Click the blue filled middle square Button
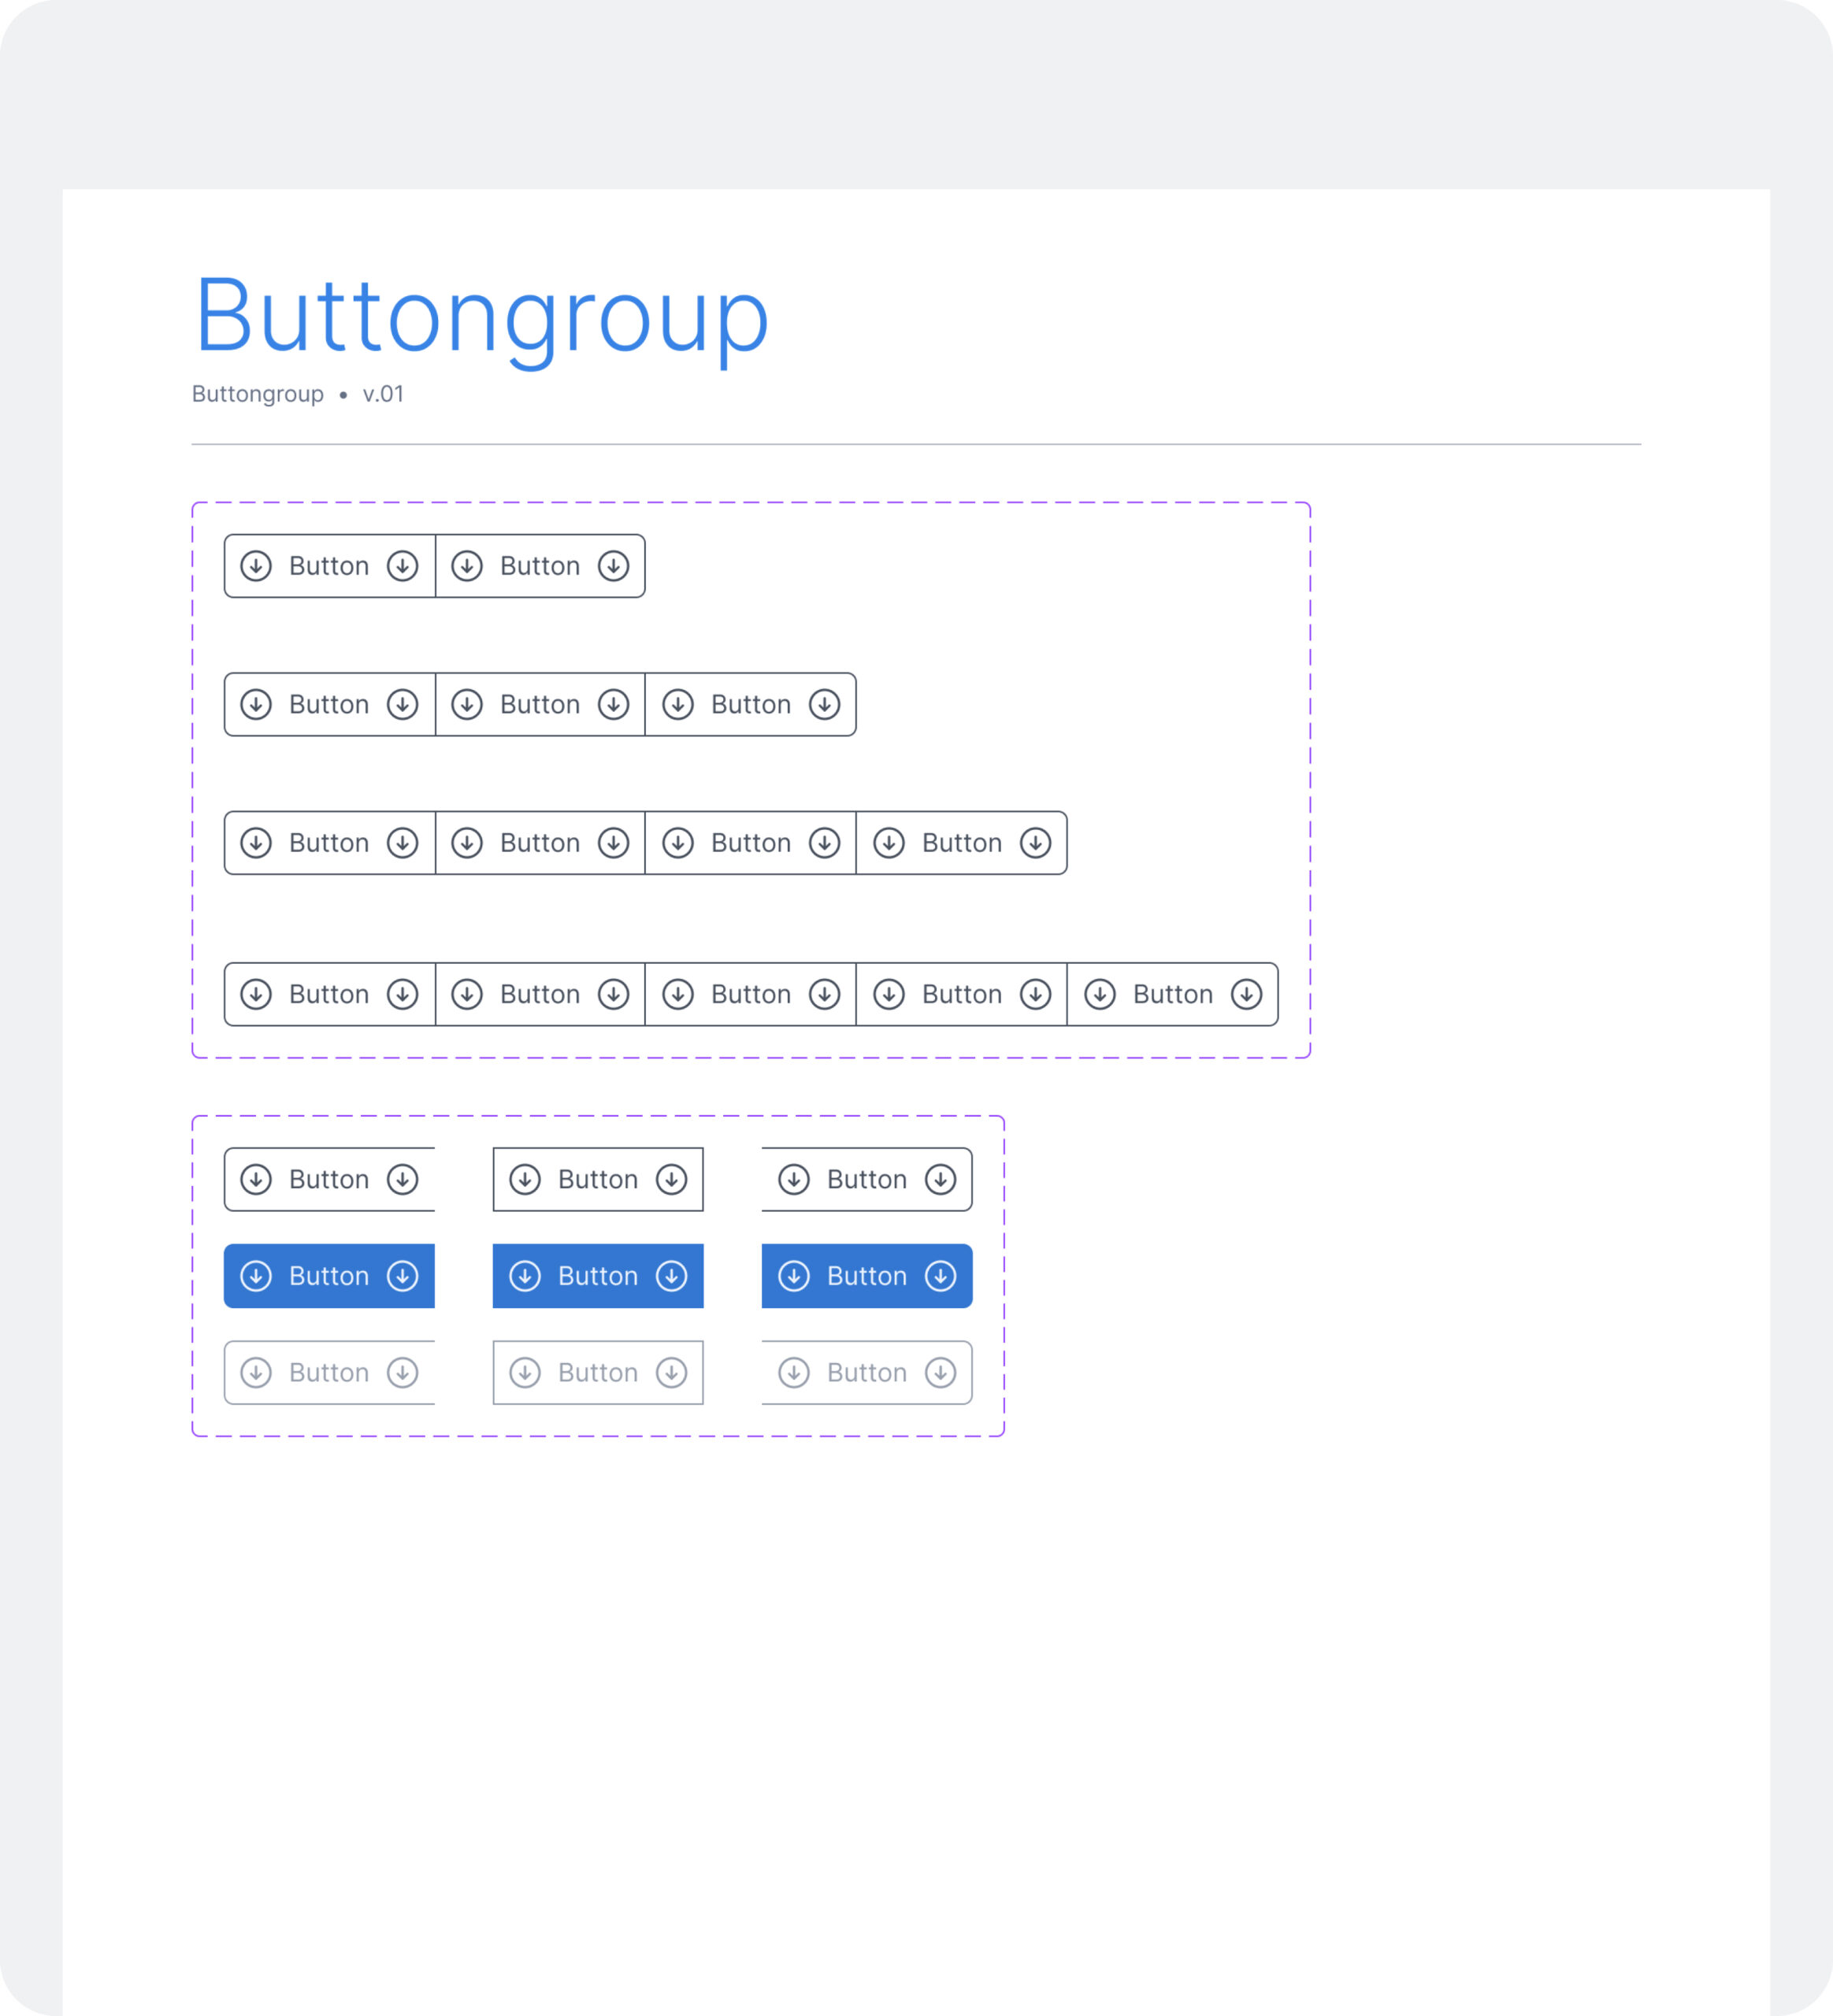 (x=598, y=1276)
